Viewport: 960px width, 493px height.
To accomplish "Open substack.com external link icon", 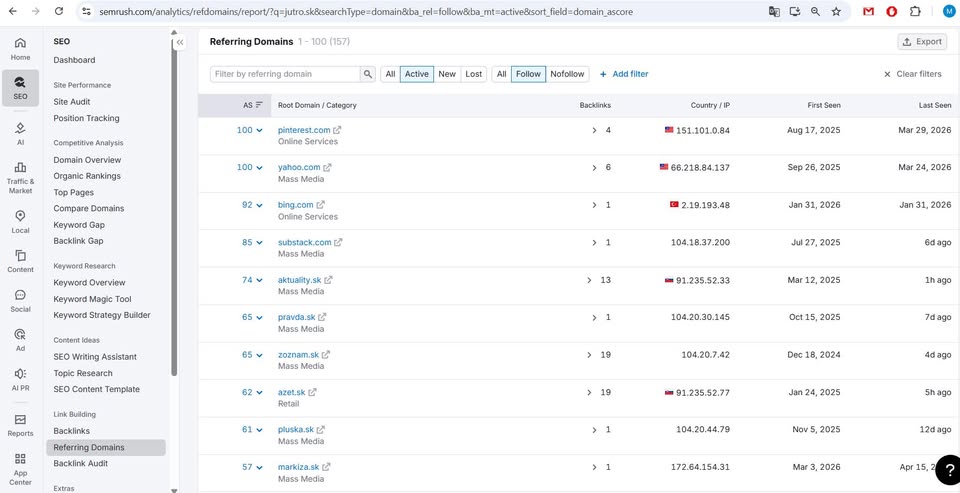I will click(x=338, y=243).
